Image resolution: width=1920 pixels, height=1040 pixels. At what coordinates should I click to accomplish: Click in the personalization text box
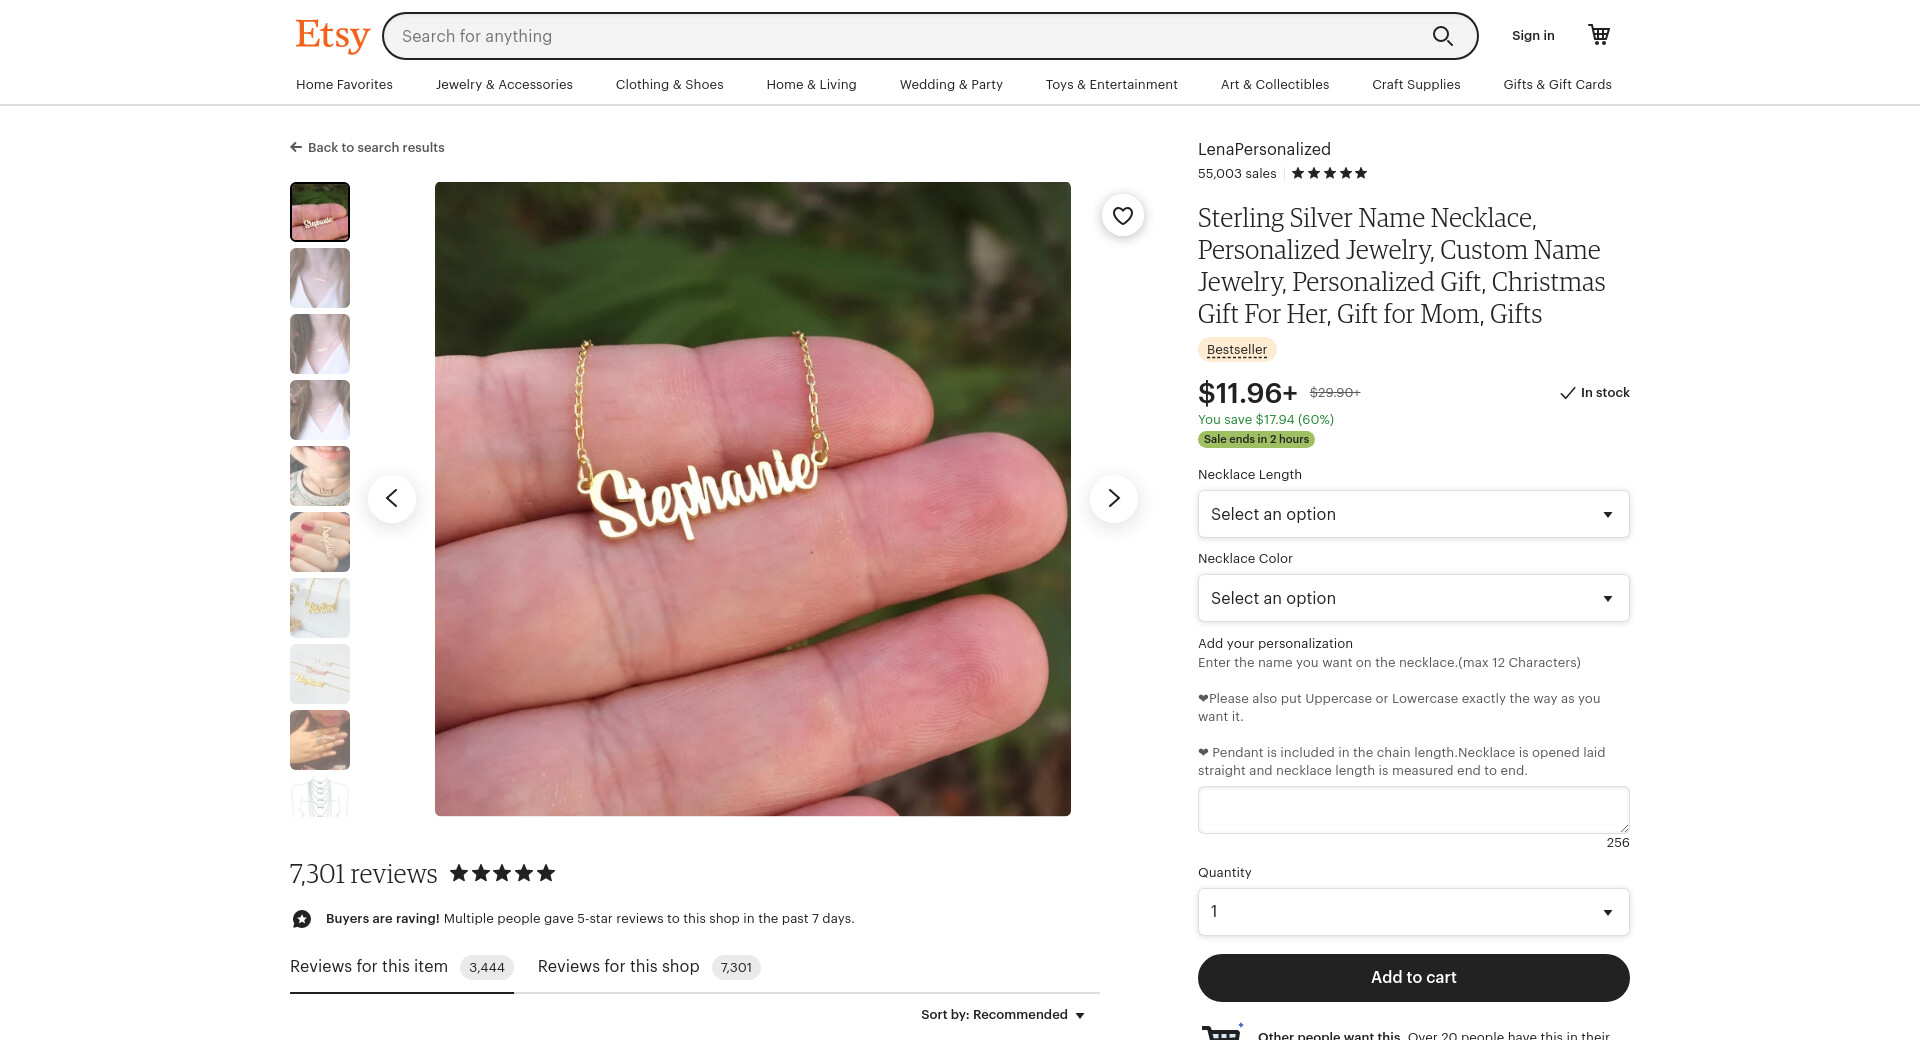point(1413,810)
